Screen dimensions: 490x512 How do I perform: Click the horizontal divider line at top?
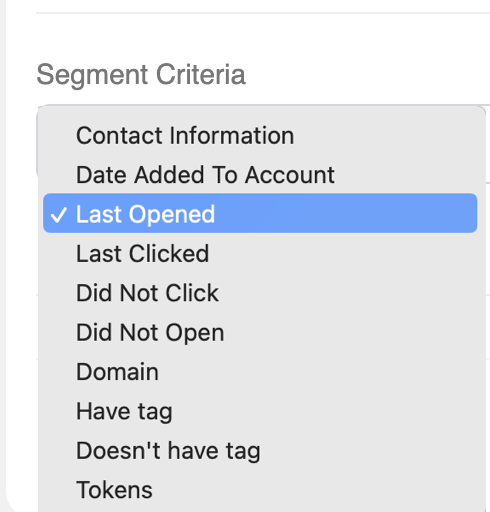[263, 13]
